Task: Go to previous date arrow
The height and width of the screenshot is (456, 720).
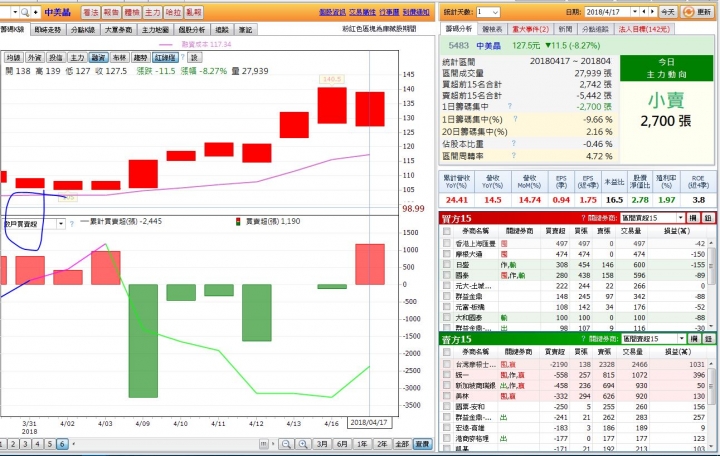Action: (644, 12)
